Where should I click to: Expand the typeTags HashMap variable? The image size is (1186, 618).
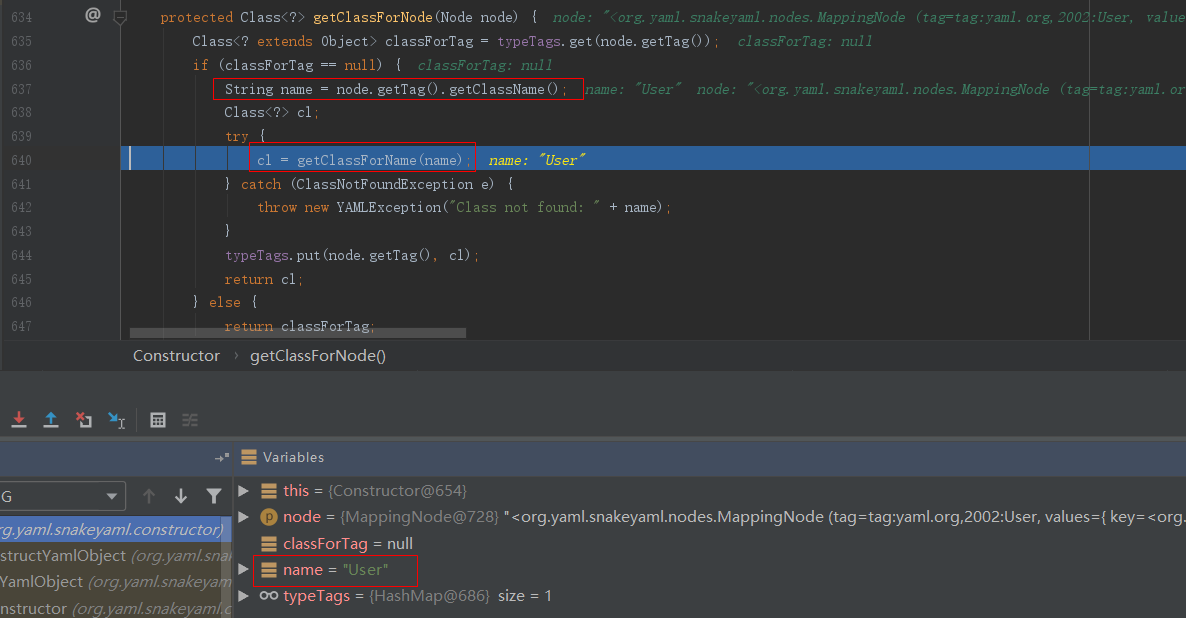243,596
